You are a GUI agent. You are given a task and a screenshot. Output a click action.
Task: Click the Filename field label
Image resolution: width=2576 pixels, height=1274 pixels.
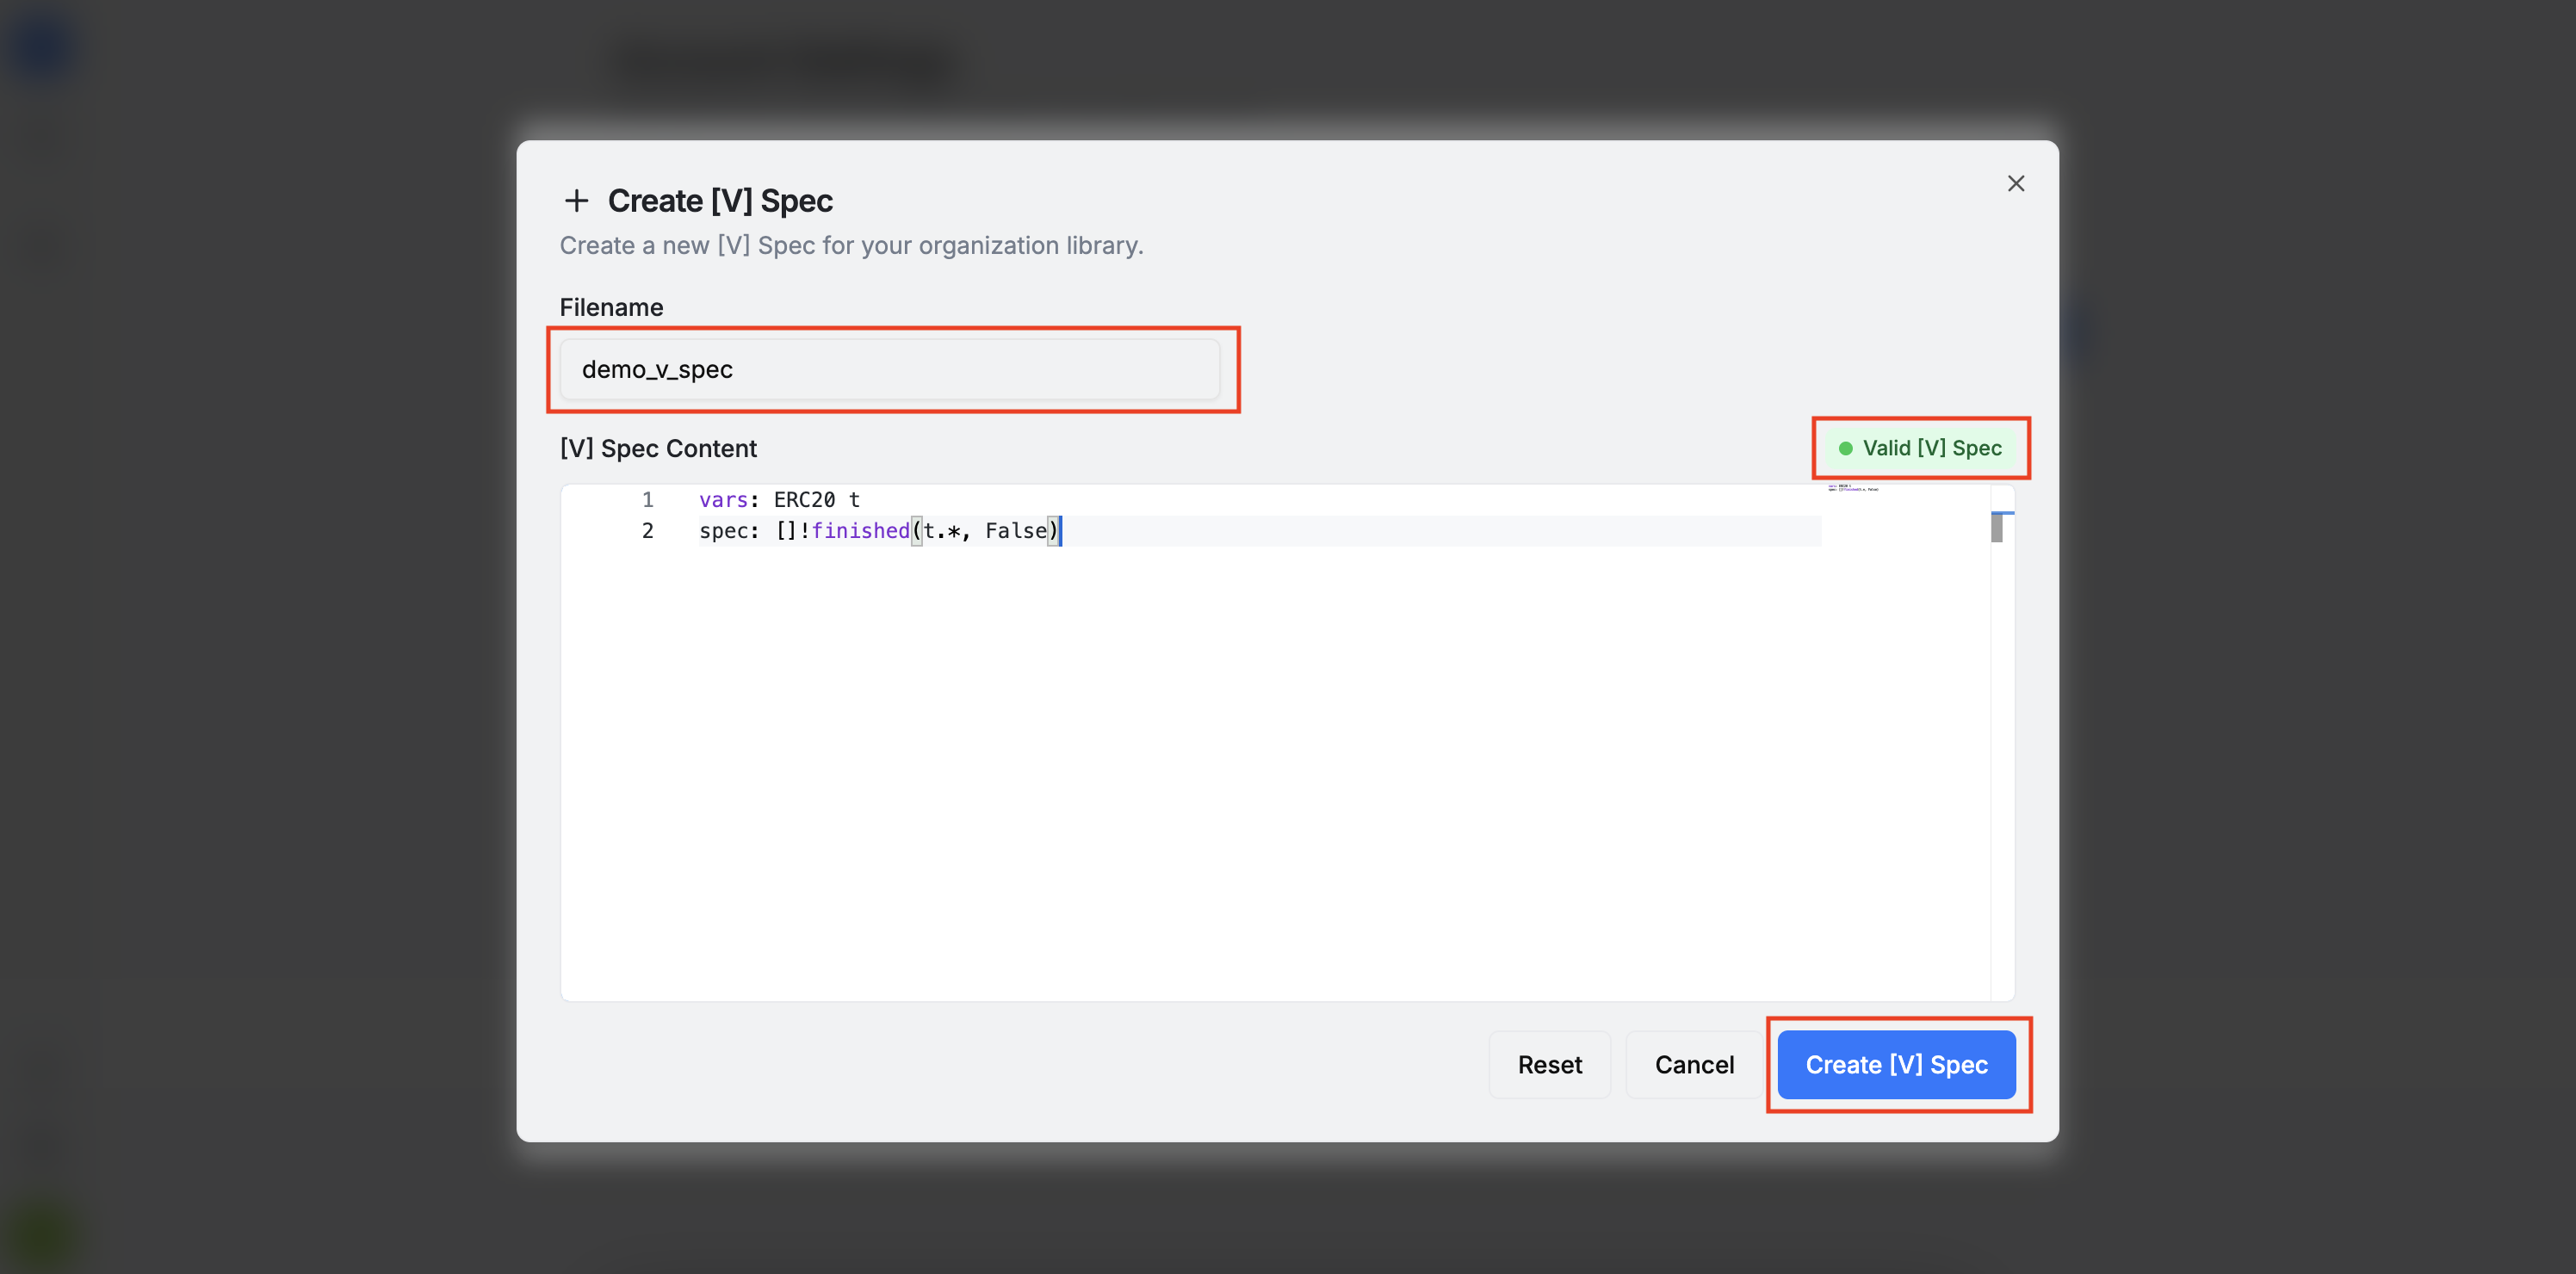click(610, 307)
